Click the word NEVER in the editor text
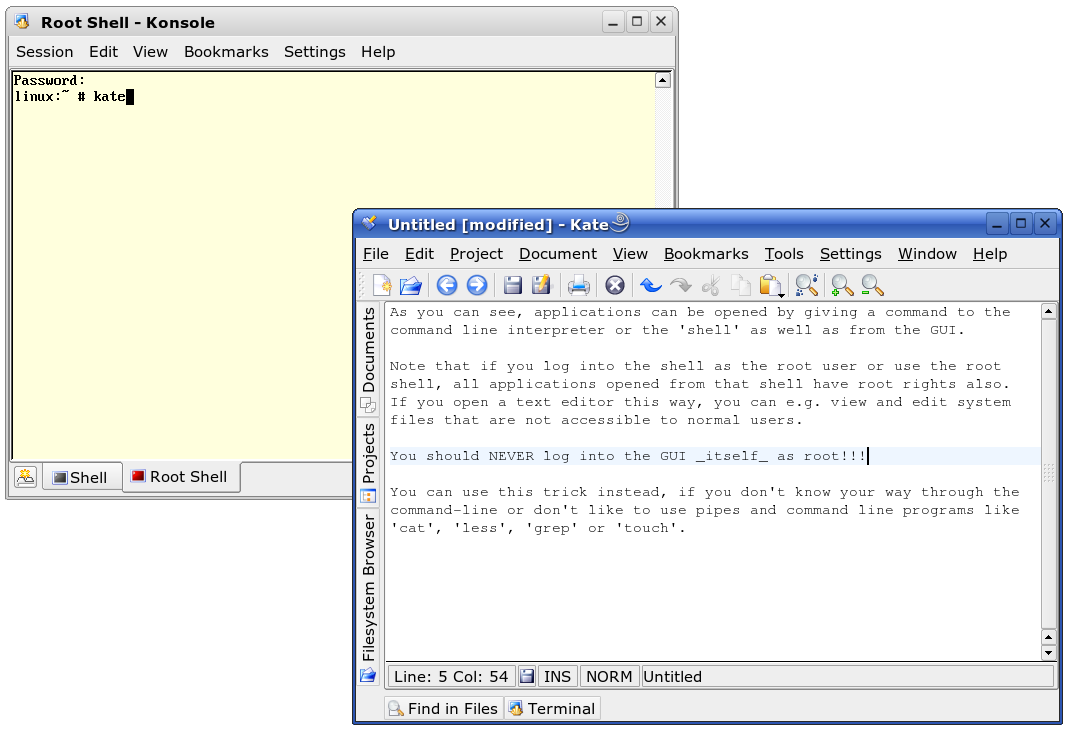Image resolution: width=1066 pixels, height=730 pixels. point(511,456)
